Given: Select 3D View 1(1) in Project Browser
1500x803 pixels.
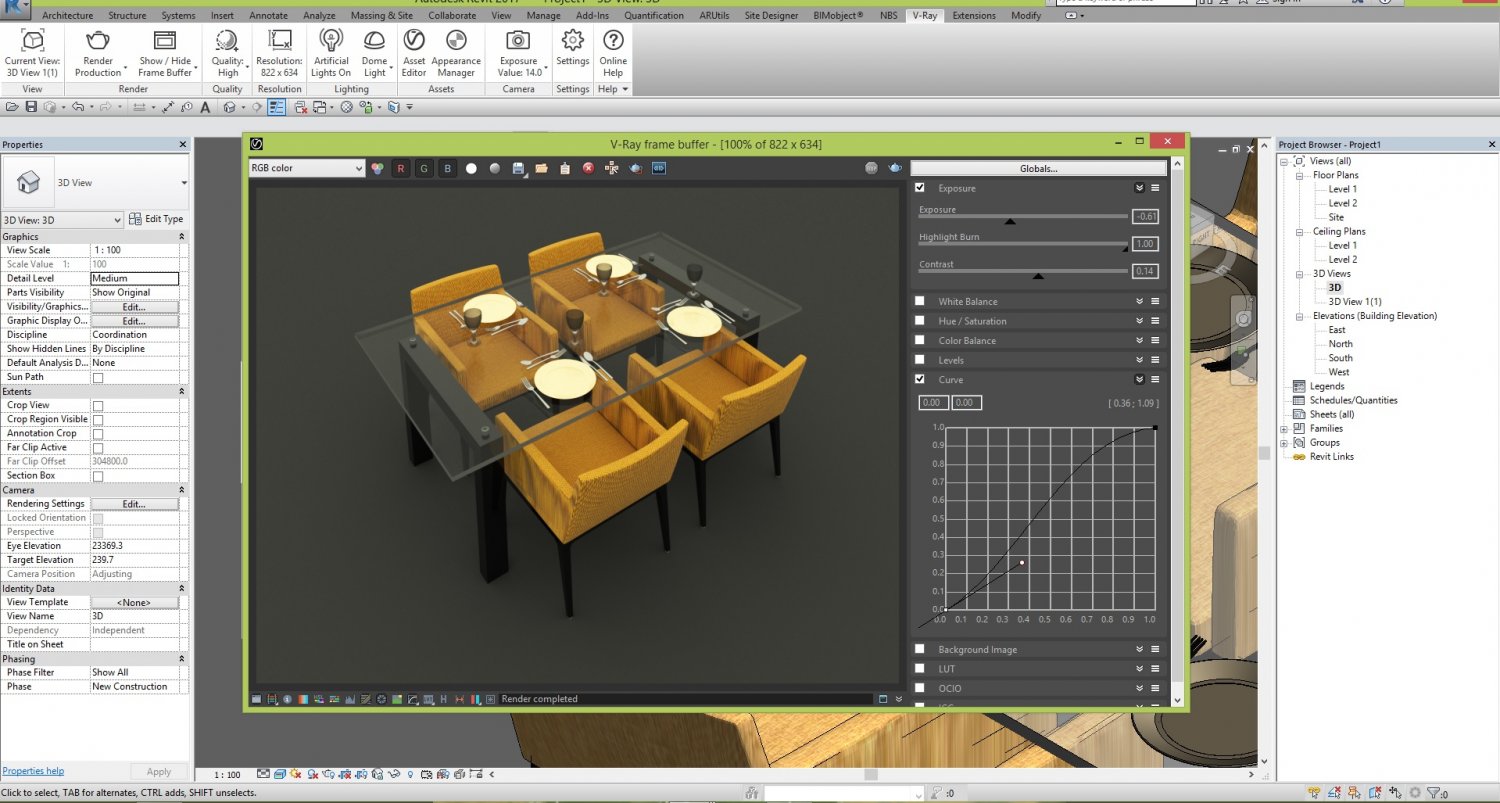Looking at the screenshot, I should (1355, 301).
